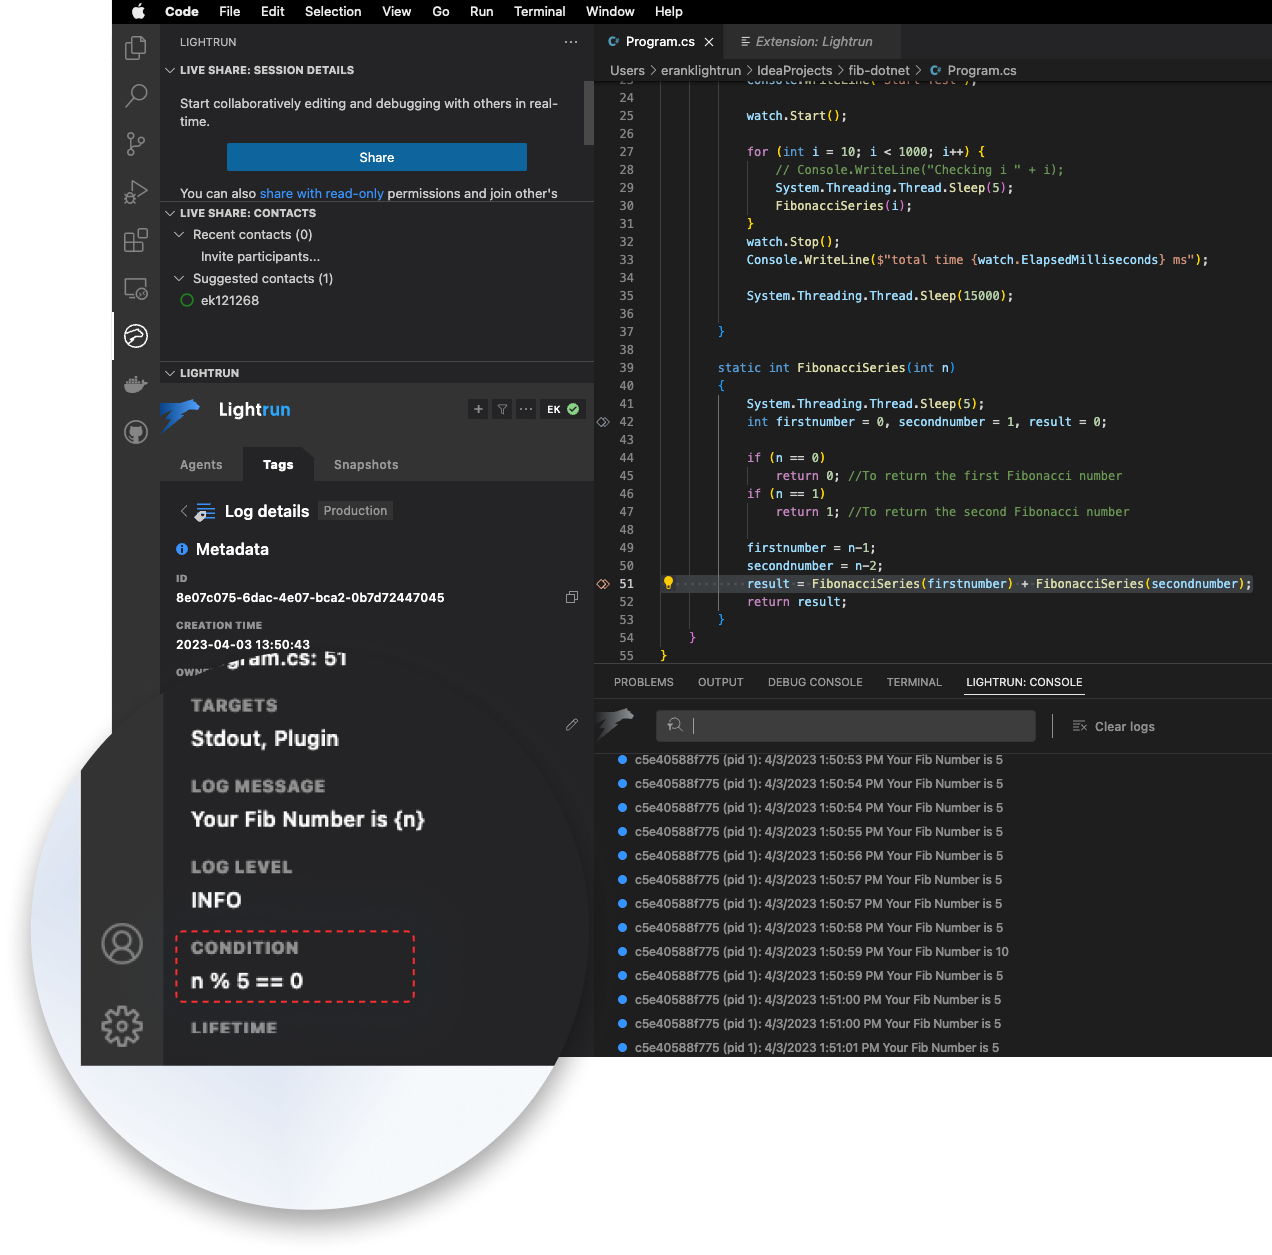Viewport: 1272px width, 1255px height.
Task: Click the creation time 2023-04-03 13:50:43
Action: click(x=243, y=645)
